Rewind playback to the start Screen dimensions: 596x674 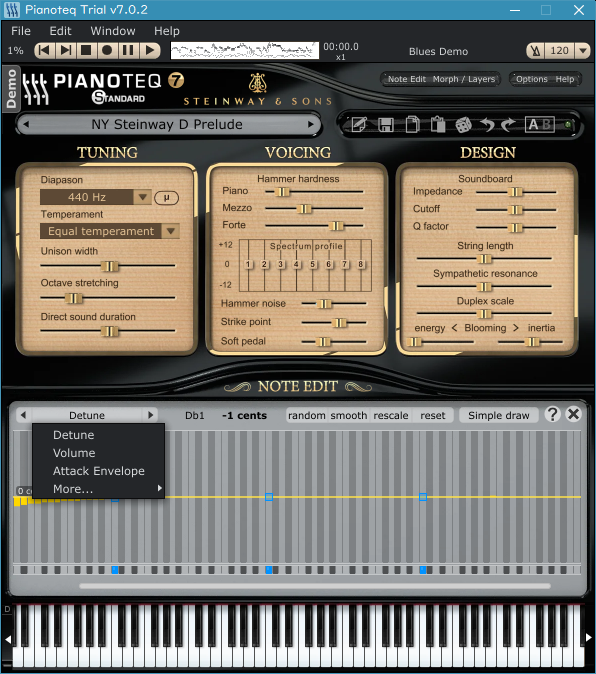tap(44, 51)
